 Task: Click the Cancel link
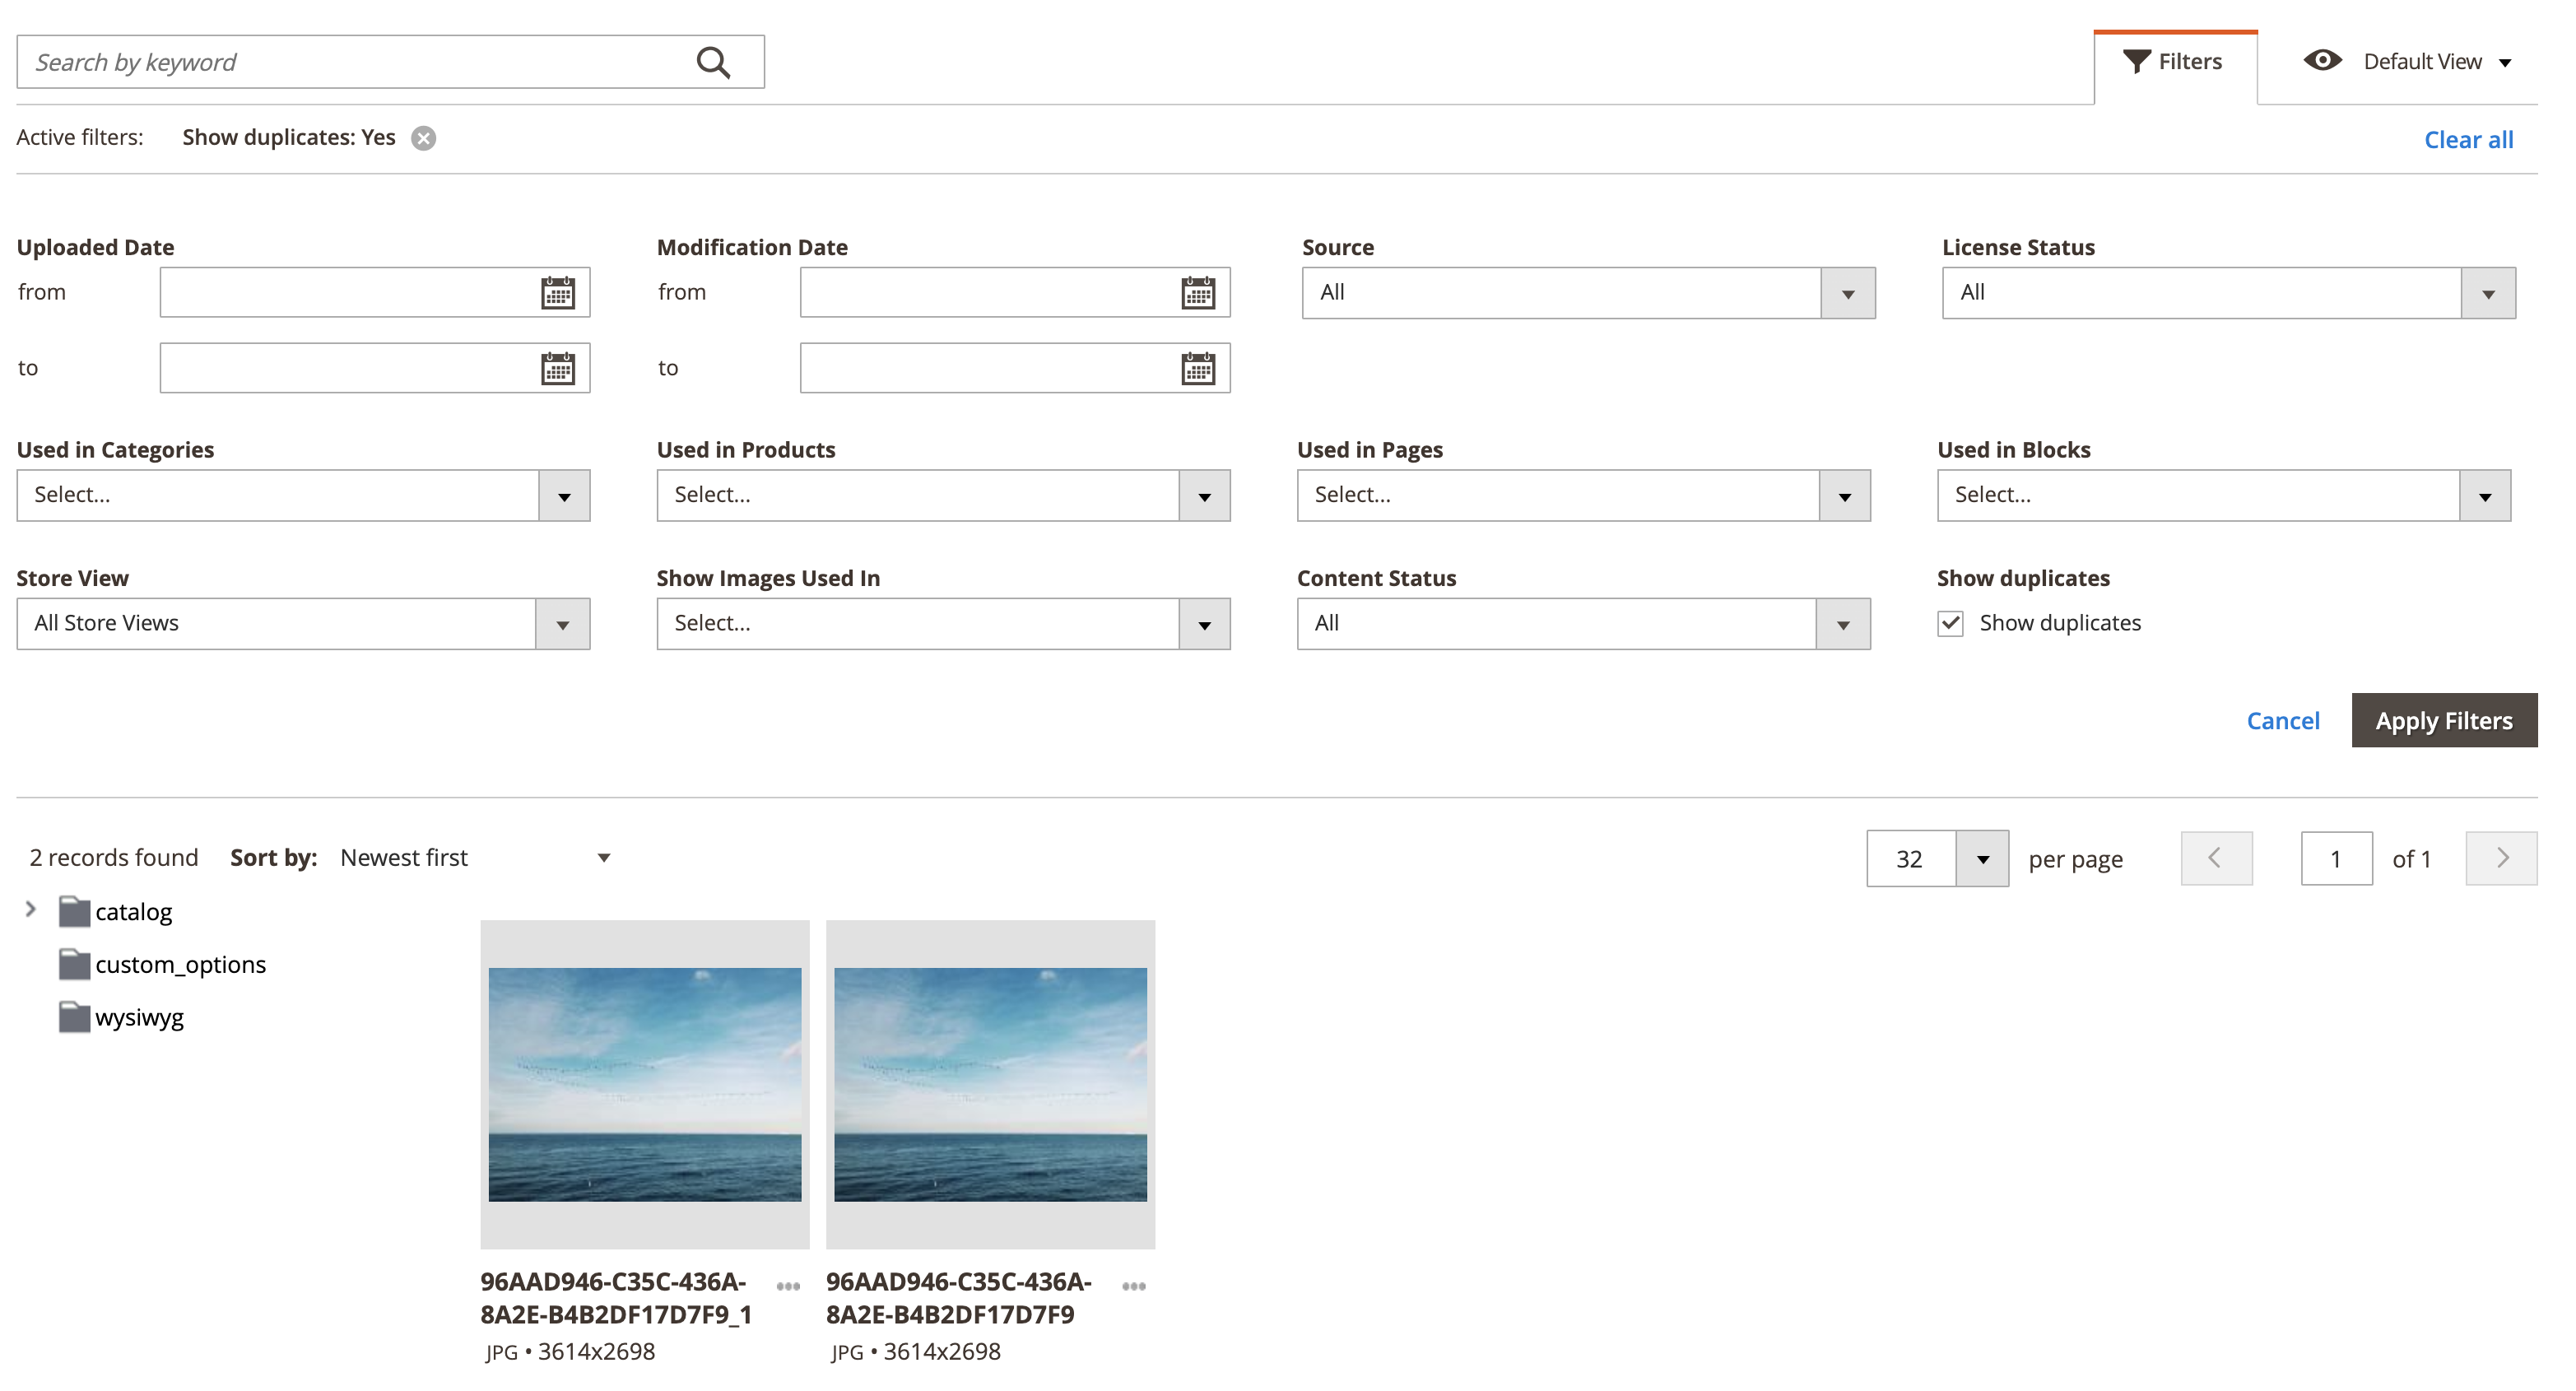point(2282,721)
